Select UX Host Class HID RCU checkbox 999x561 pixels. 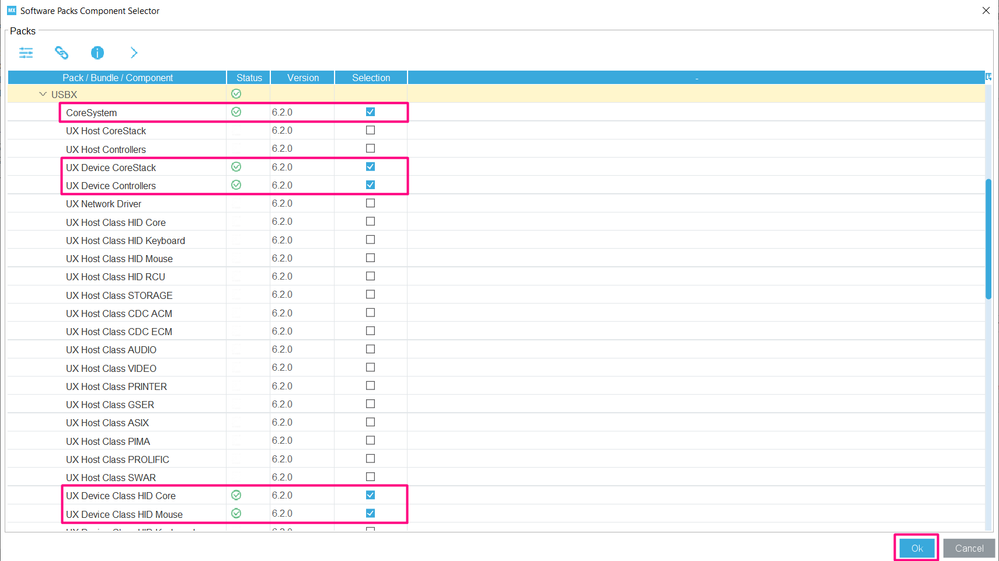point(370,276)
